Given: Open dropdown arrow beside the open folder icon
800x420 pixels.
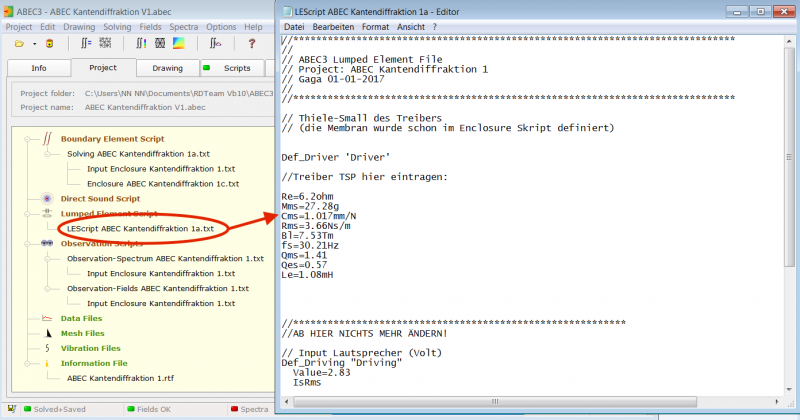Looking at the screenshot, I should coord(35,44).
